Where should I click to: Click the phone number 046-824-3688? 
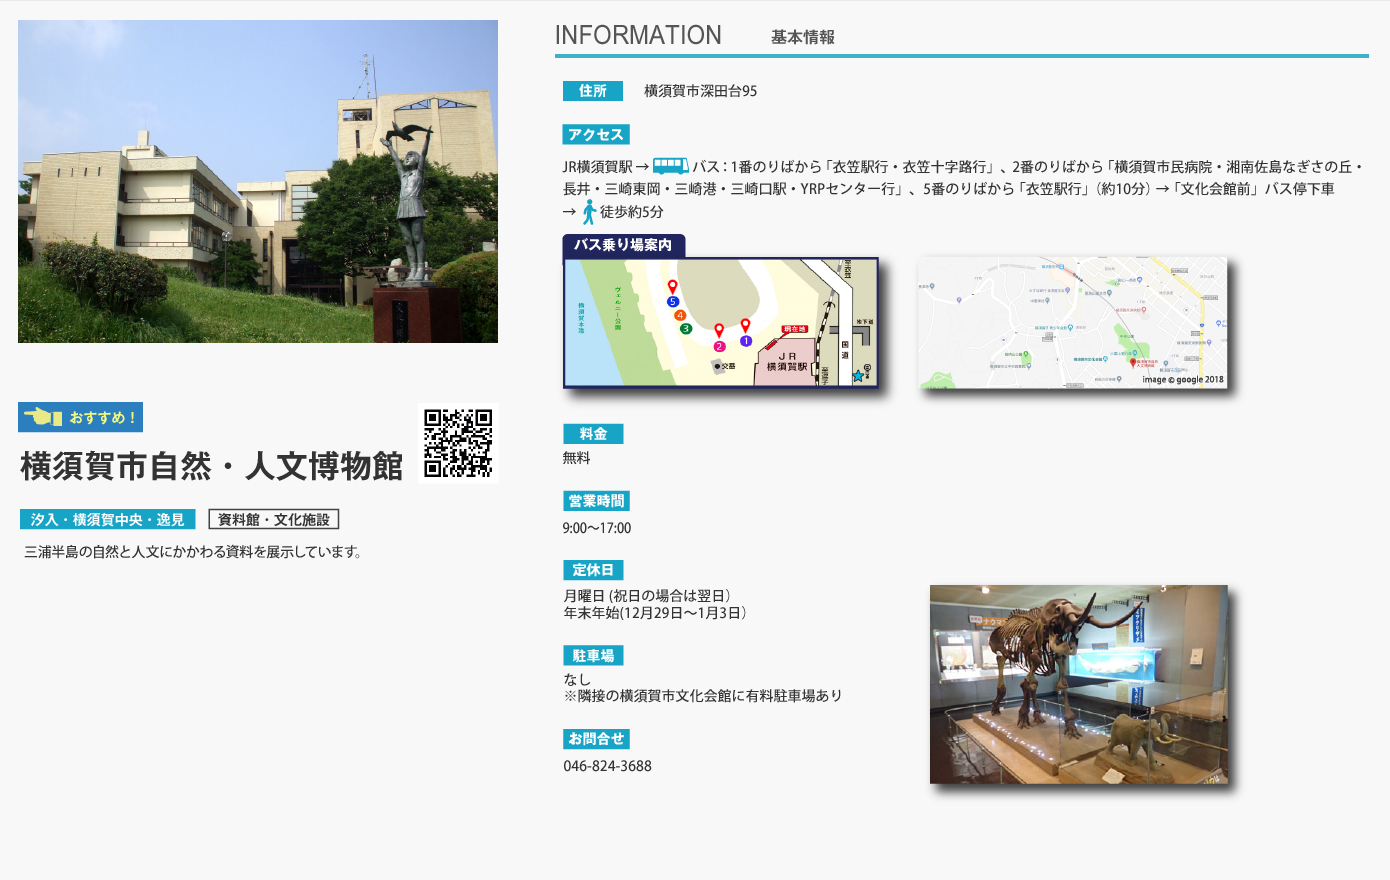[x=607, y=766]
